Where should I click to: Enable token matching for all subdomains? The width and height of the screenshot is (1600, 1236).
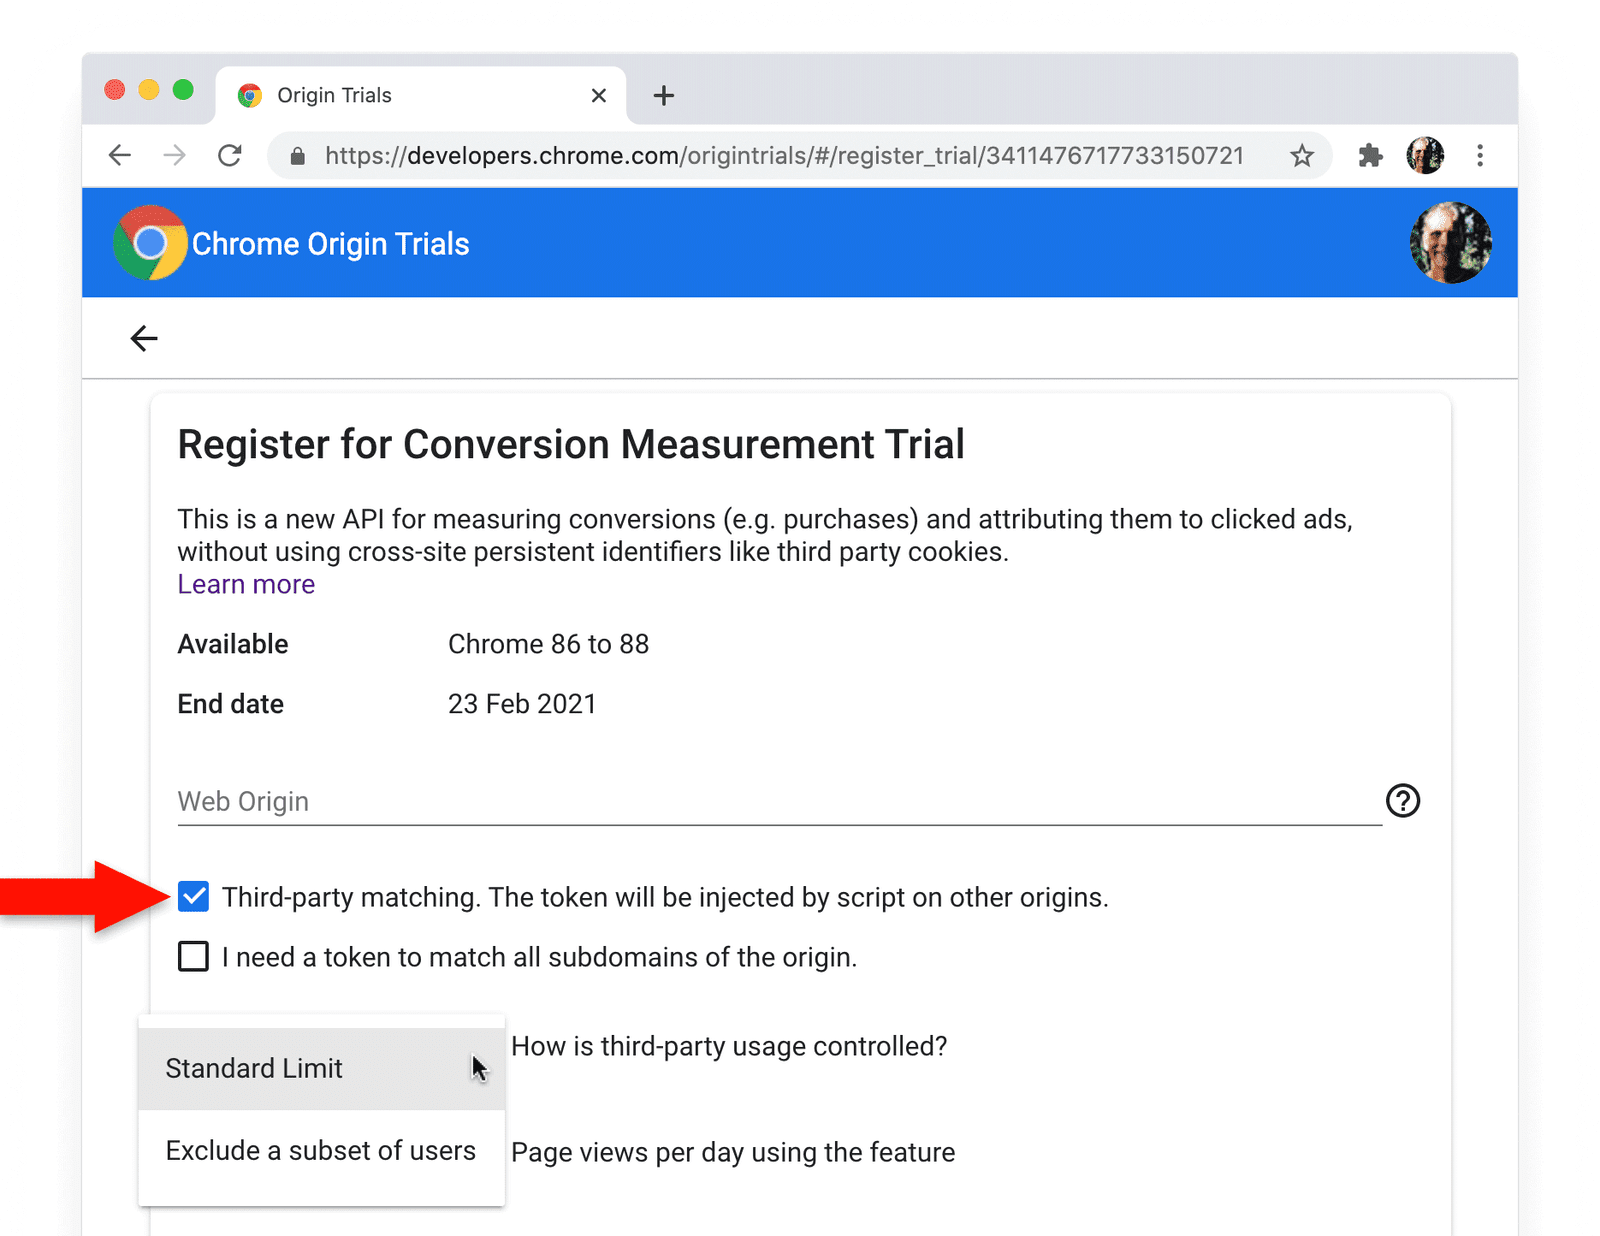point(192,957)
